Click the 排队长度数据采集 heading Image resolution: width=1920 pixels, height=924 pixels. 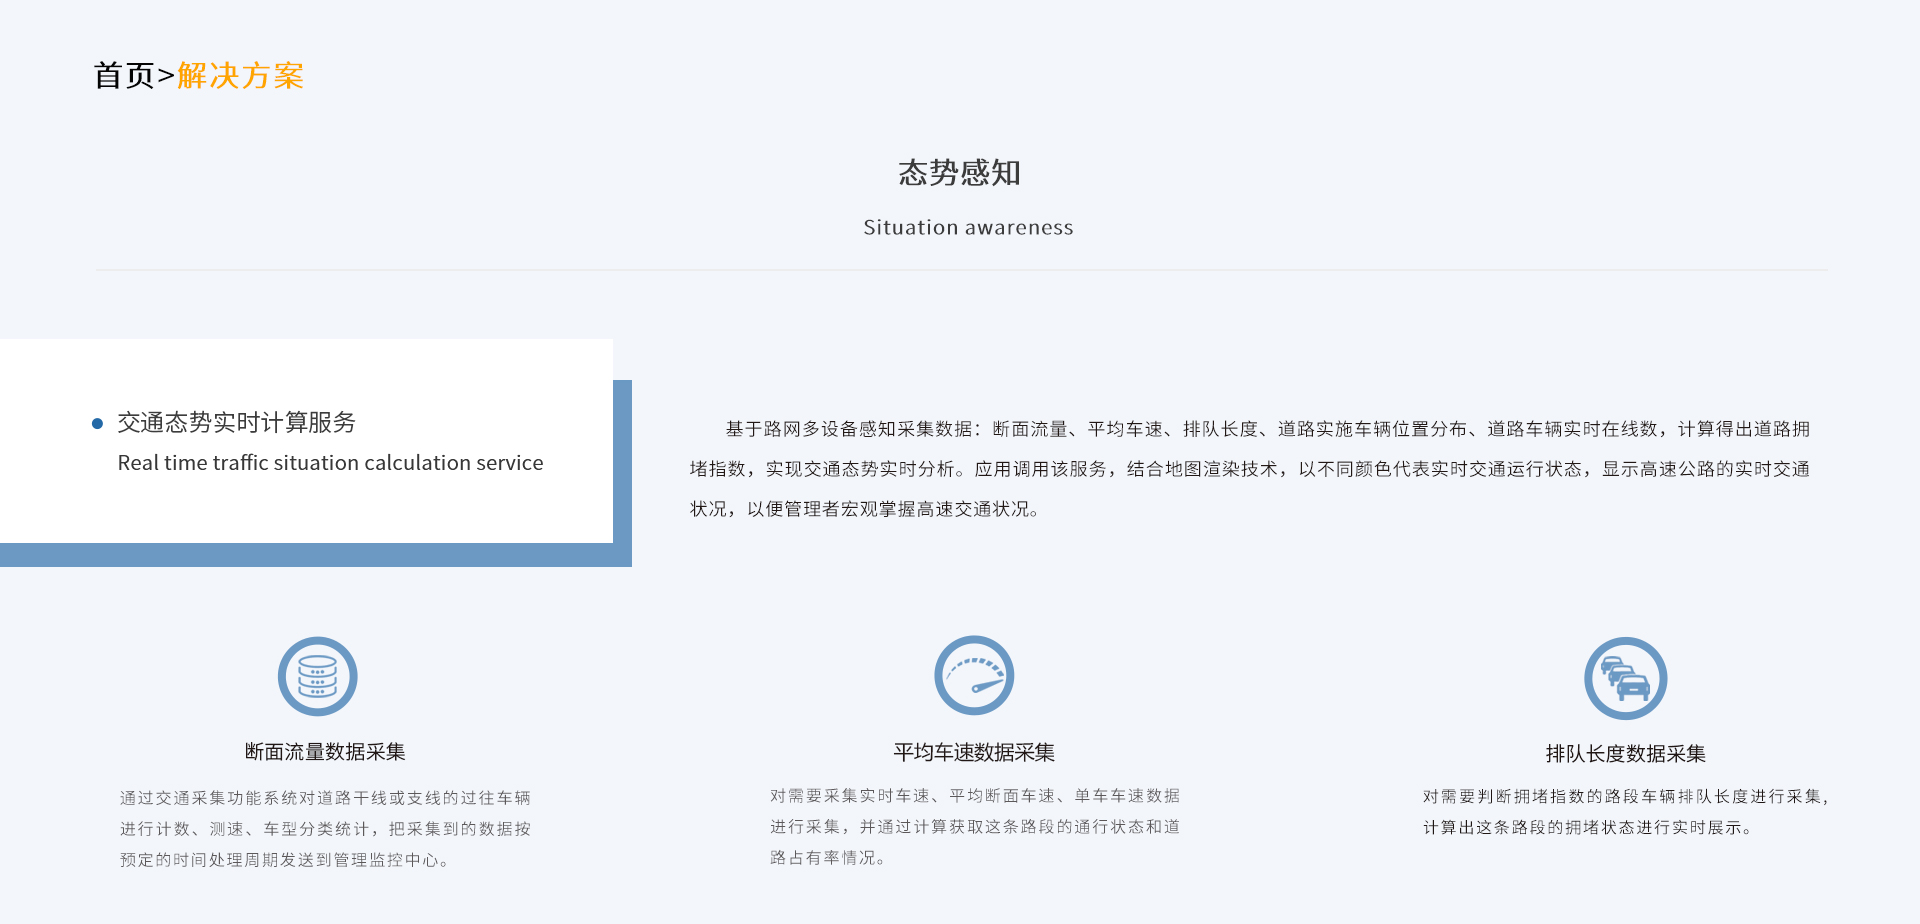[x=1626, y=754]
